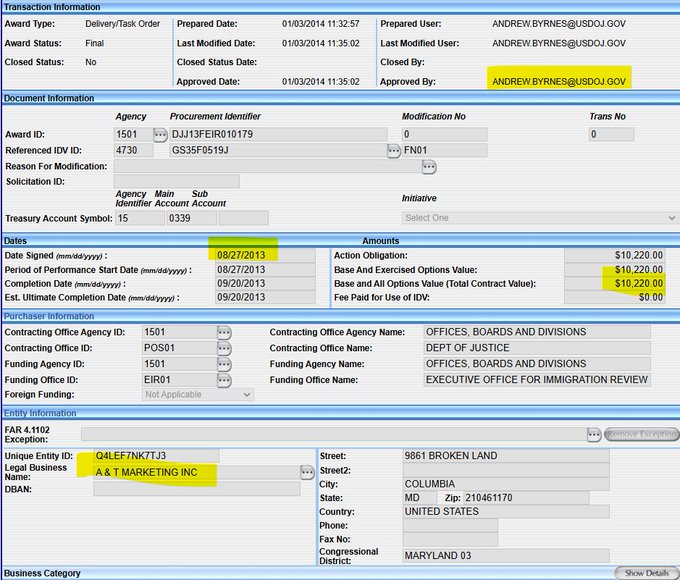Click ellipsis button for Reason For Modification
680x580 pixels.
coord(429,166)
